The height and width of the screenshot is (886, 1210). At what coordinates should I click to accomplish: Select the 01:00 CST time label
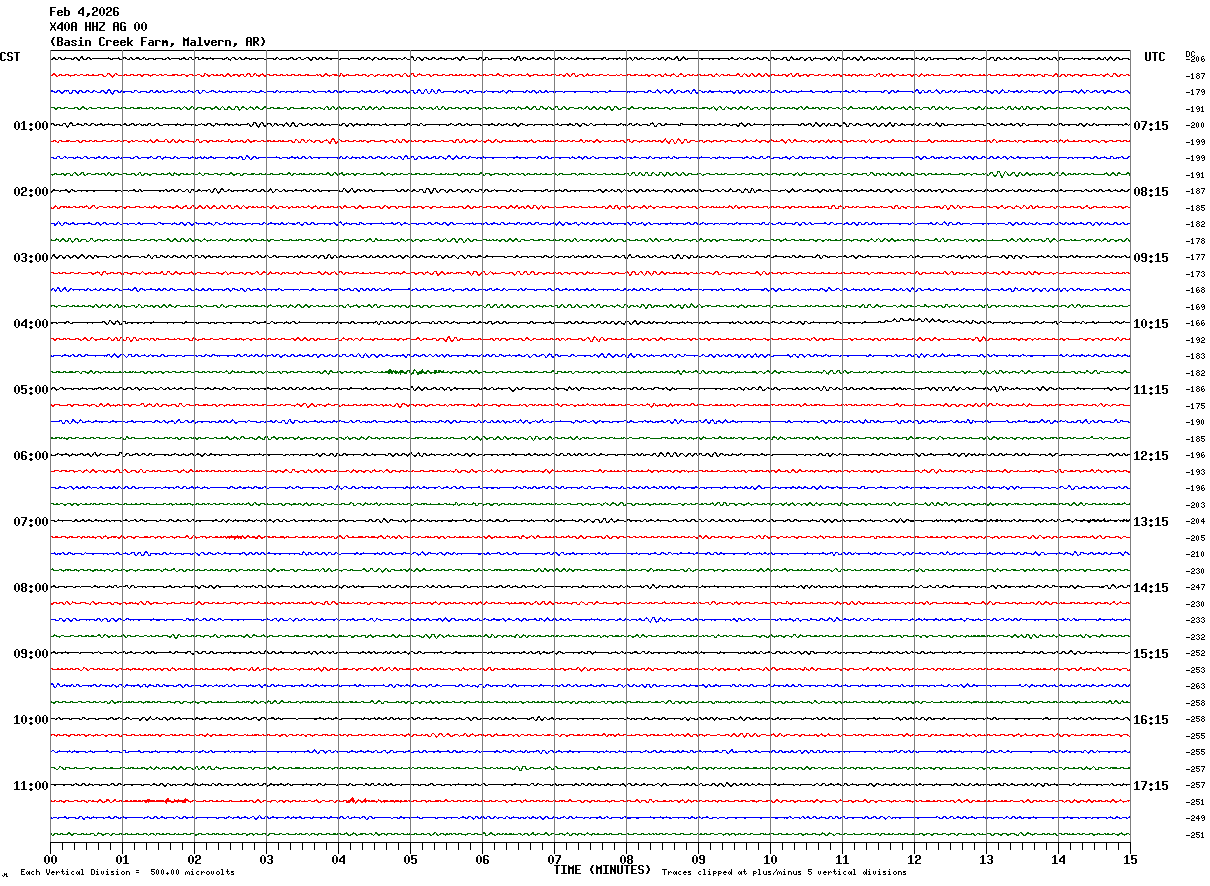(x=31, y=126)
